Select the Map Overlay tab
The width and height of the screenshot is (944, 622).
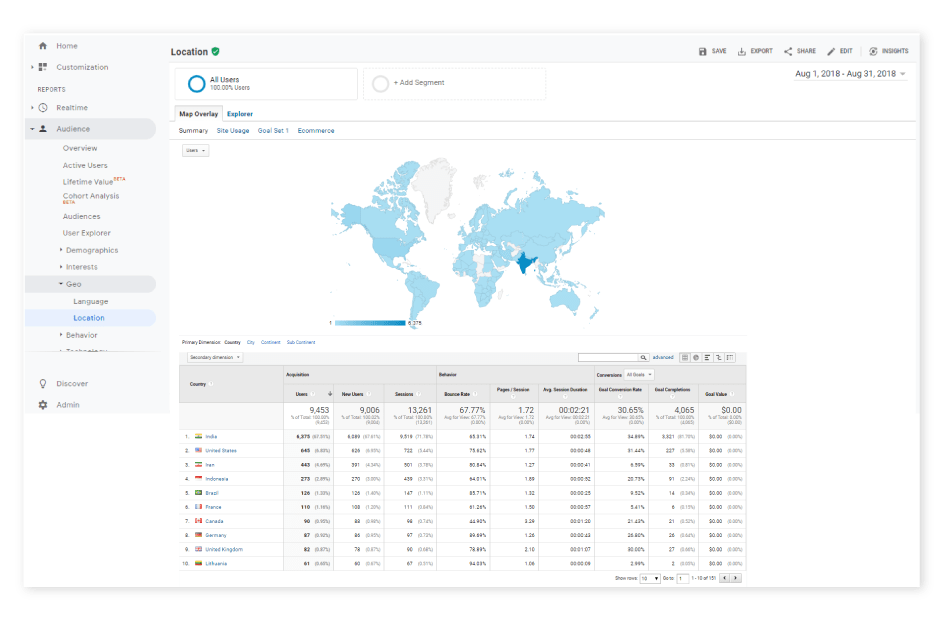click(x=199, y=114)
